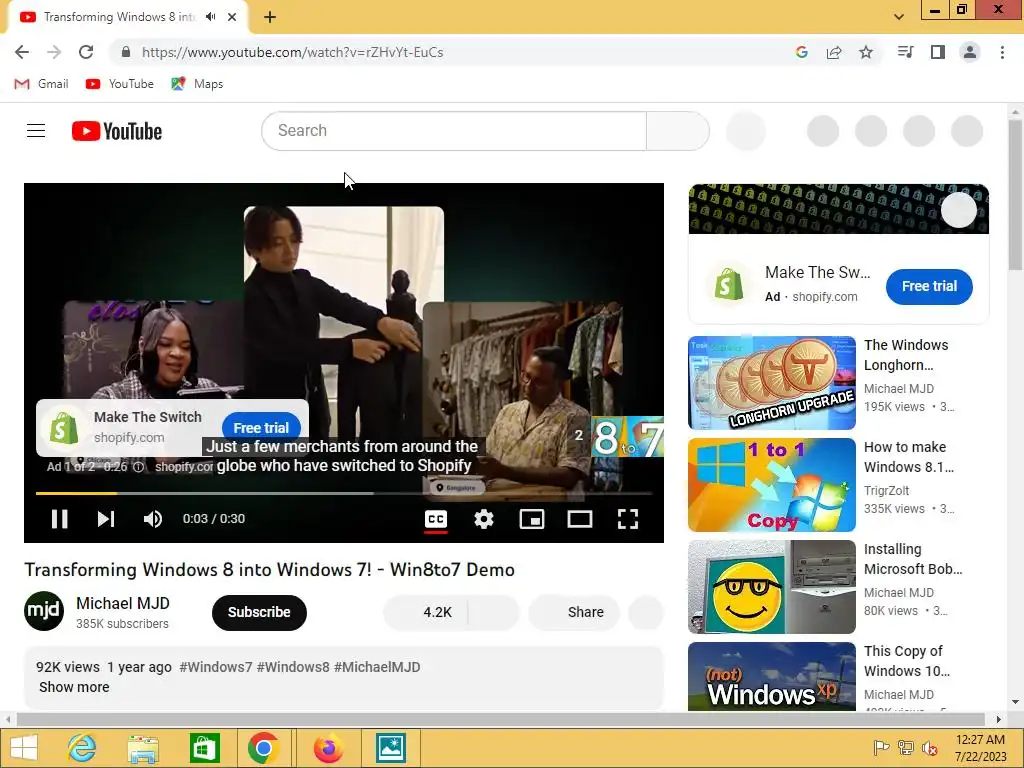The width and height of the screenshot is (1024, 768).
Task: Share this page from address bar
Action: tap(834, 52)
